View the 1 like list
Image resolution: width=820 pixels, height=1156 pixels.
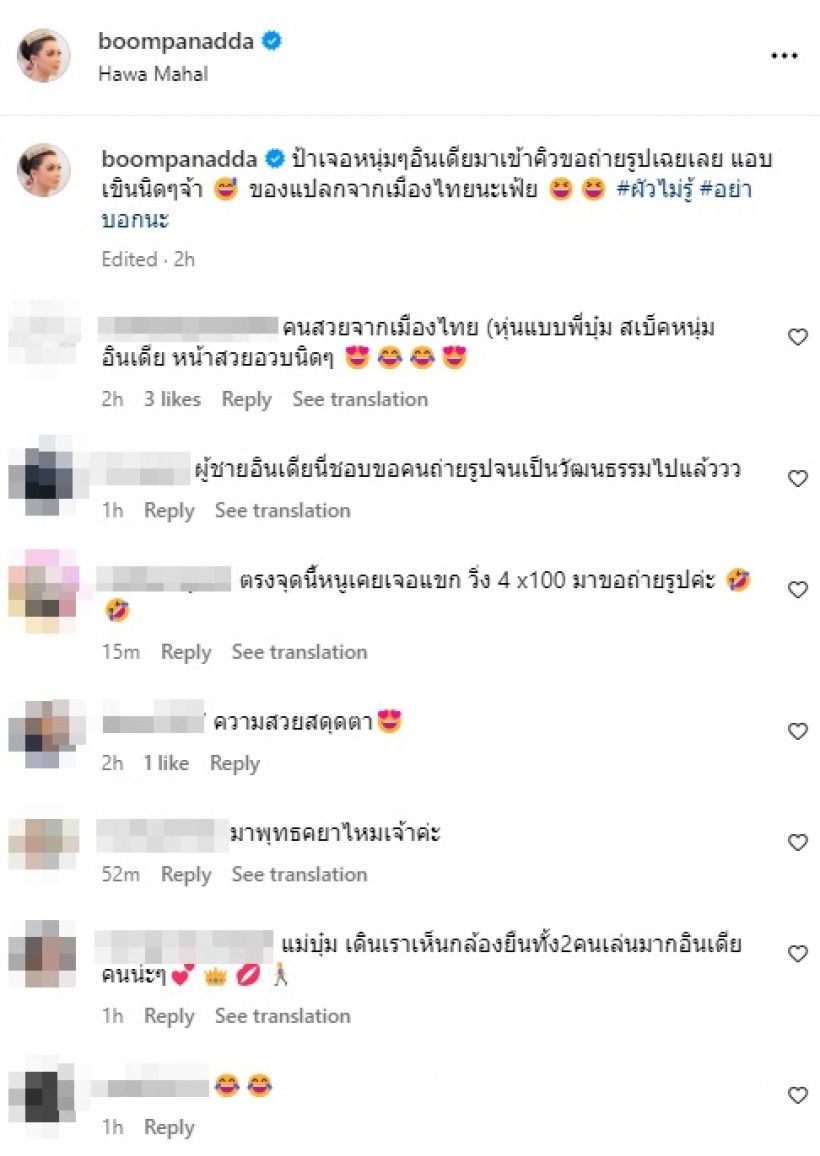click(166, 763)
